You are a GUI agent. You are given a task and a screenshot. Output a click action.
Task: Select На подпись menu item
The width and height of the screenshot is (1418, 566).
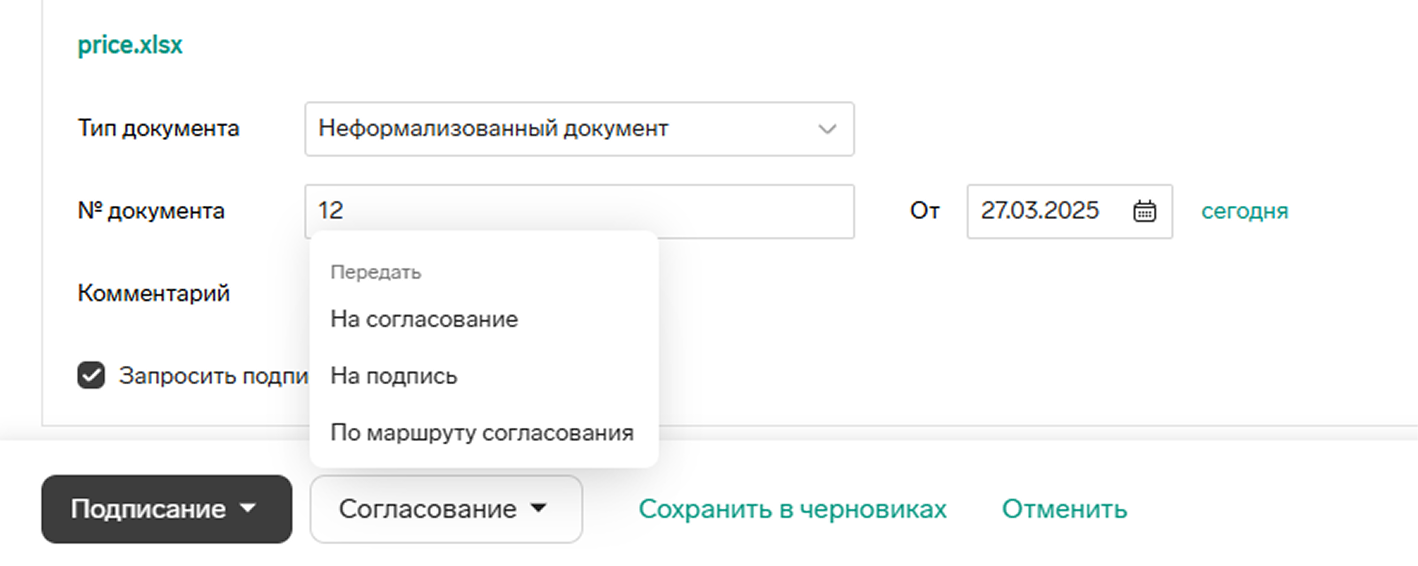tap(394, 376)
